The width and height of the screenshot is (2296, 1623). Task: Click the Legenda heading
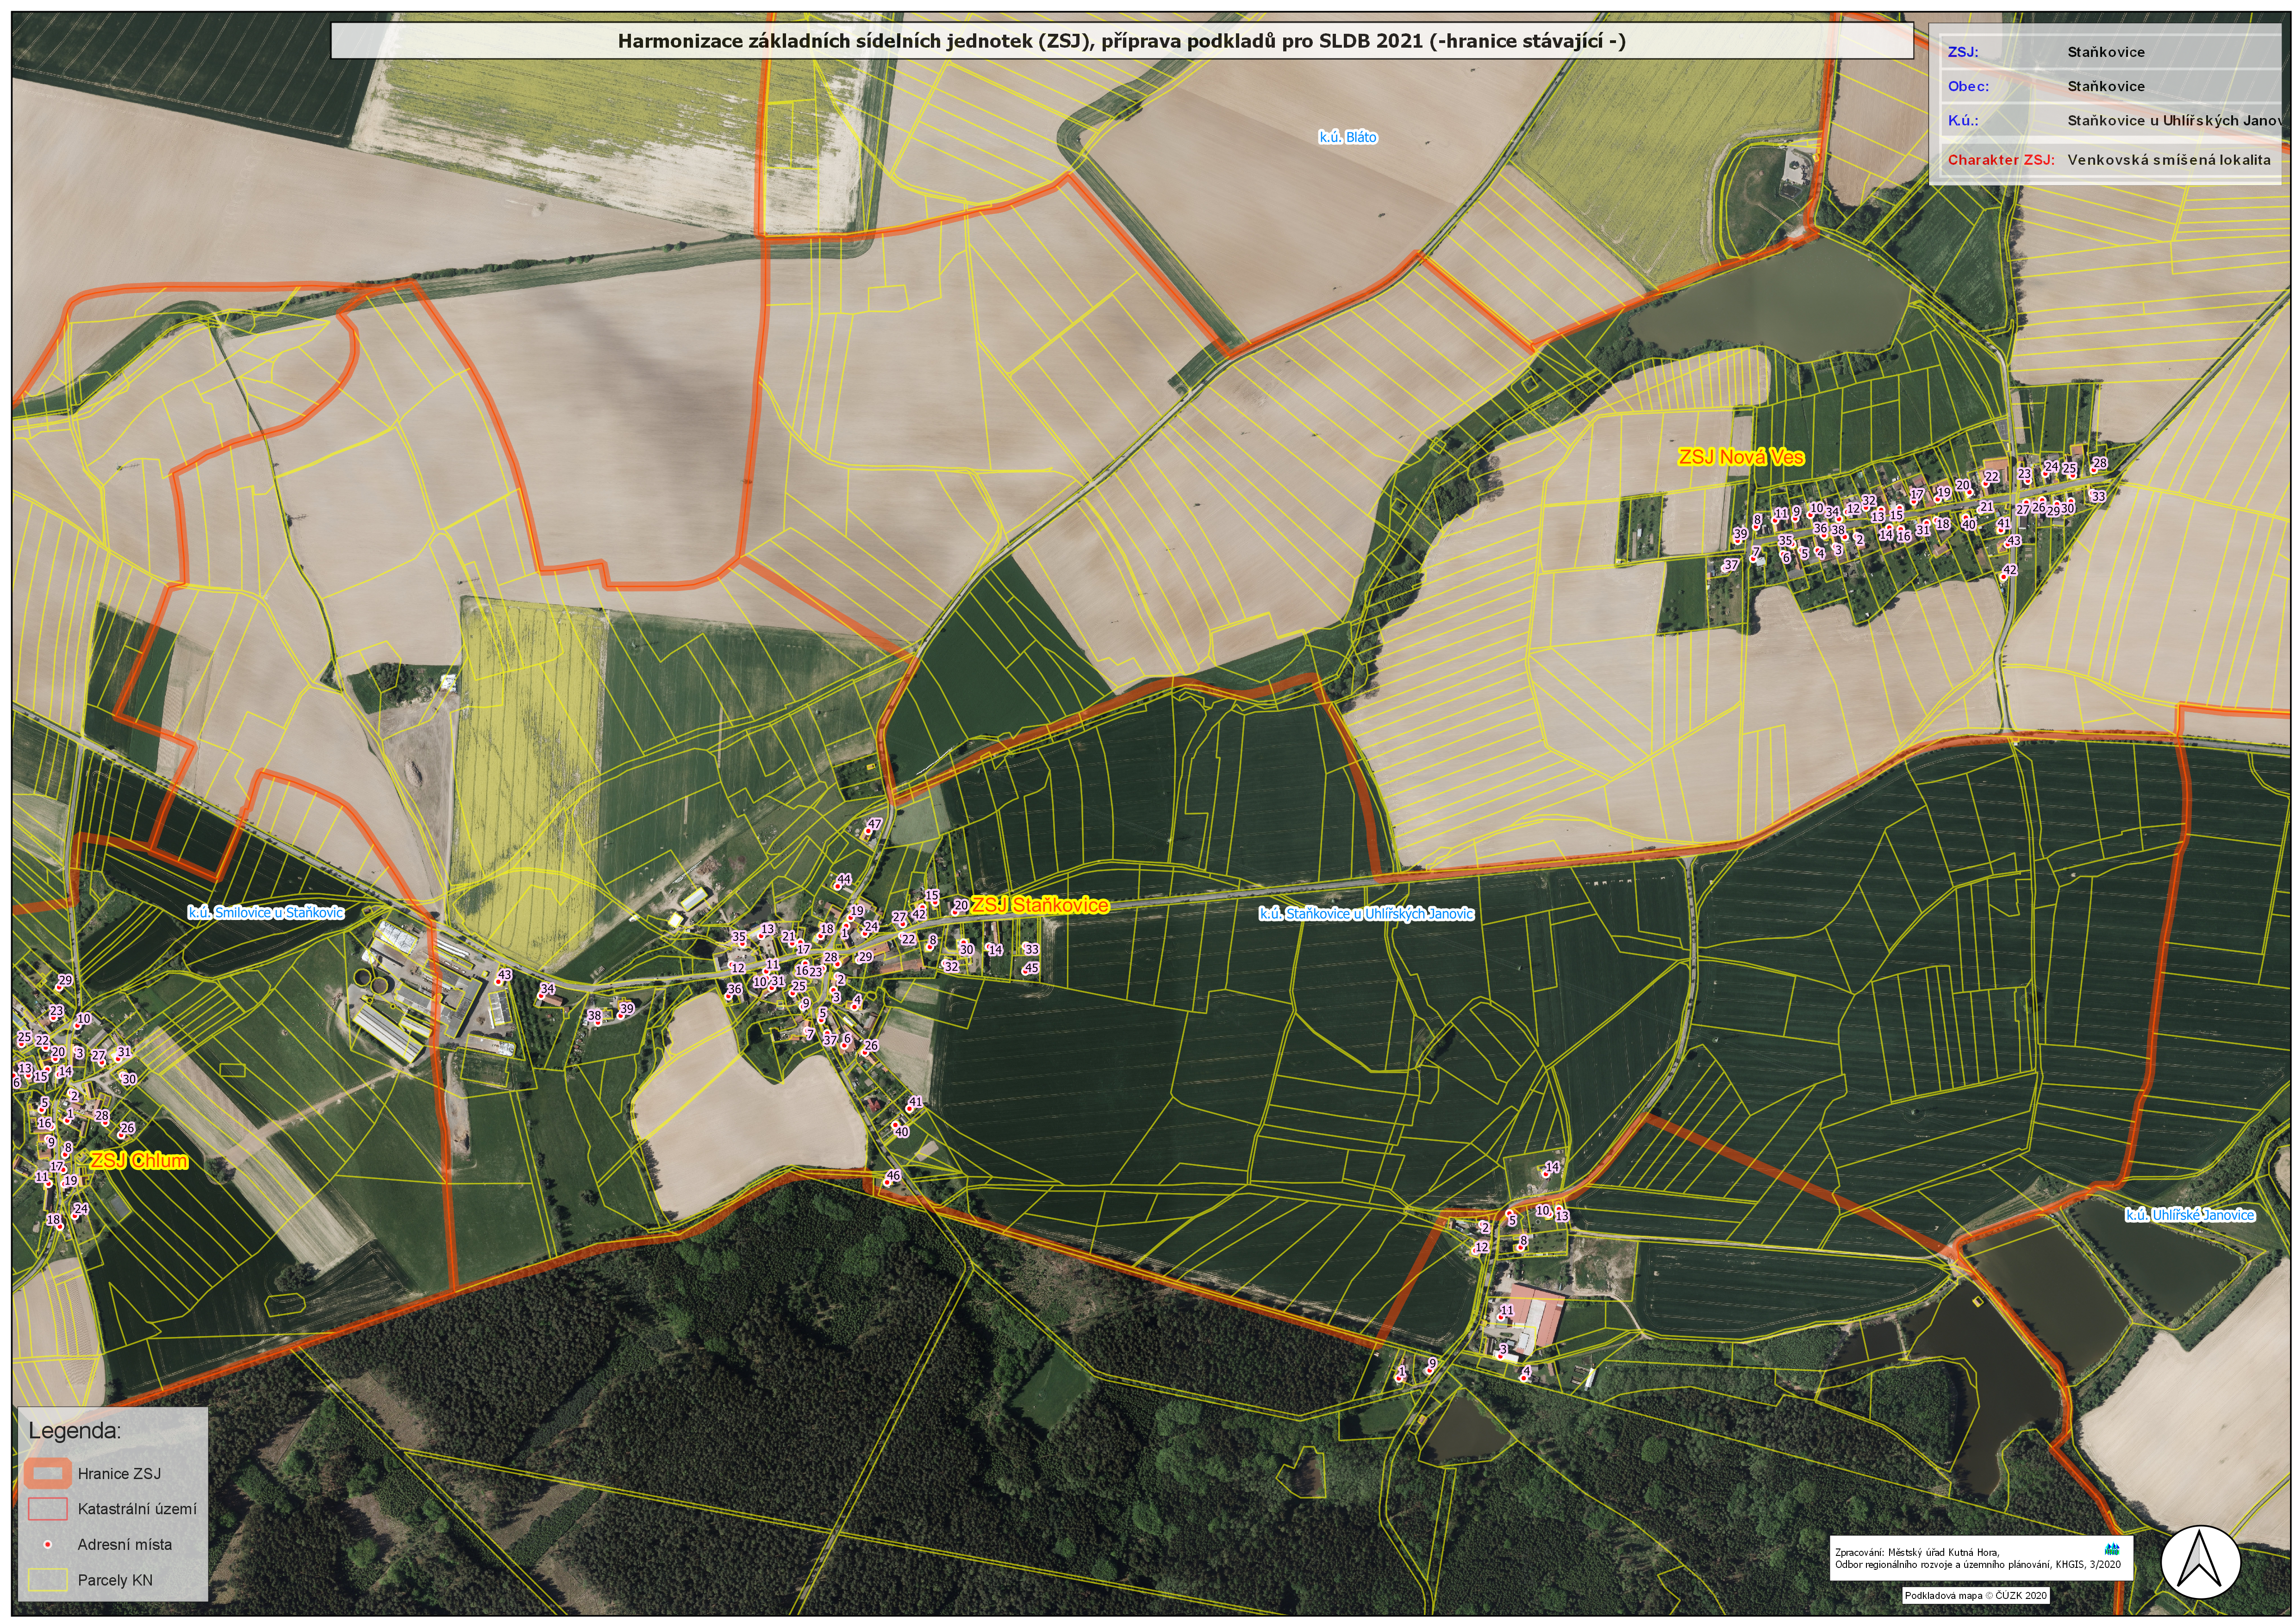(75, 1430)
